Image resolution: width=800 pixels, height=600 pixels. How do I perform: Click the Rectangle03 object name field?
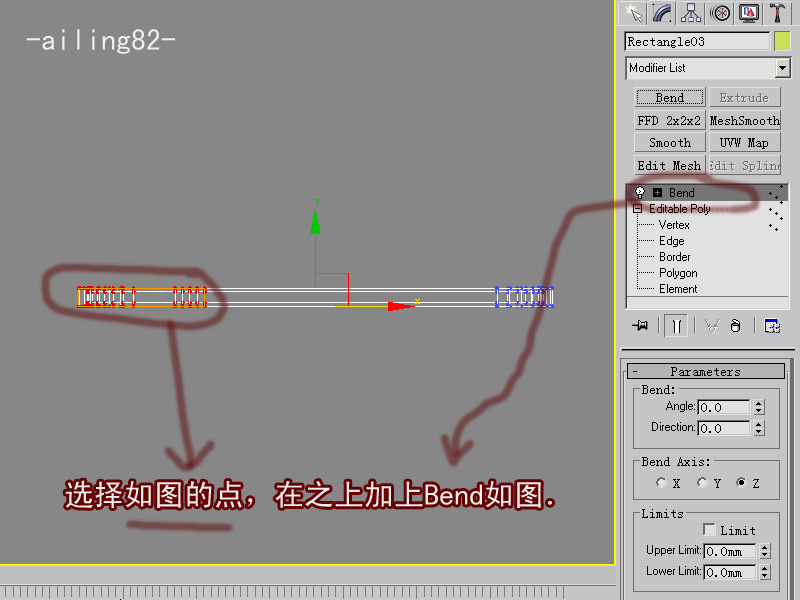696,41
